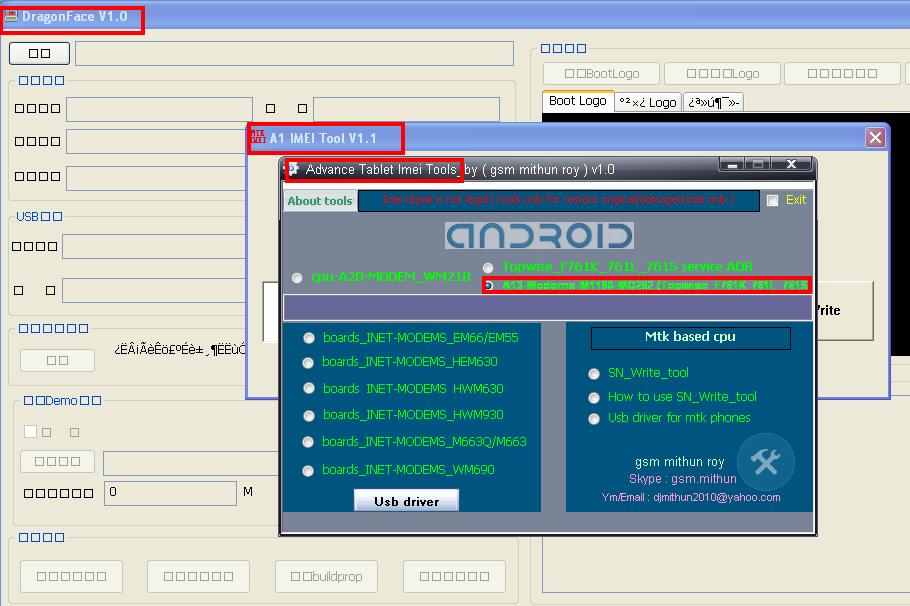Choose boards_INET-MODEMS_HWM630 option
The image size is (910, 606).
pyautogui.click(x=309, y=388)
